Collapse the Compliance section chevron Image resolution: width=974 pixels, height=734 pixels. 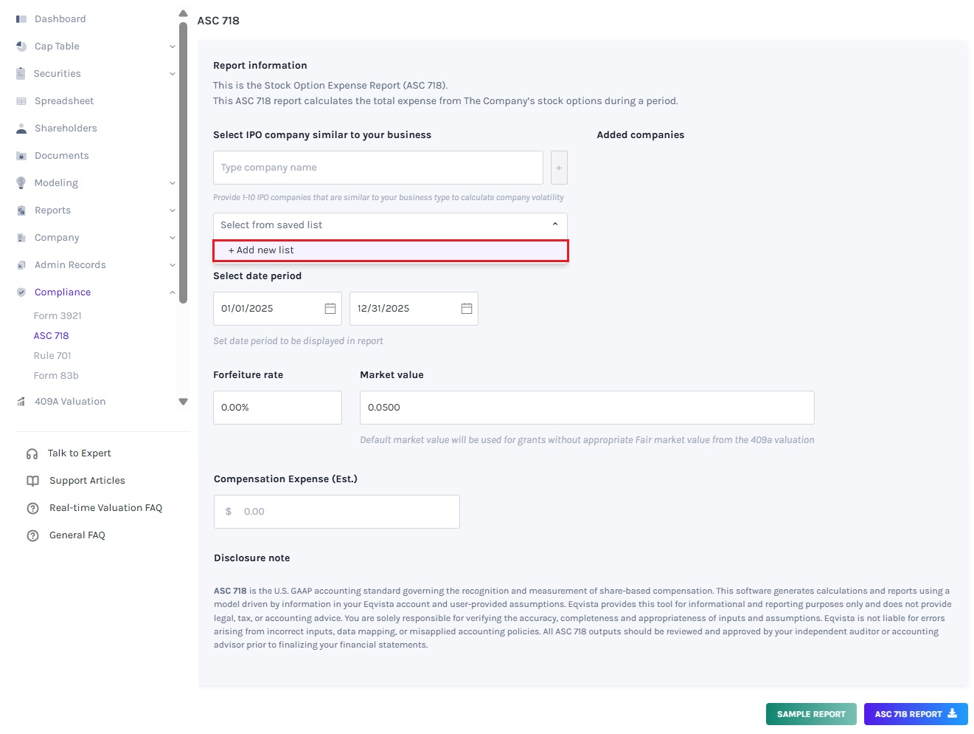coord(172,292)
